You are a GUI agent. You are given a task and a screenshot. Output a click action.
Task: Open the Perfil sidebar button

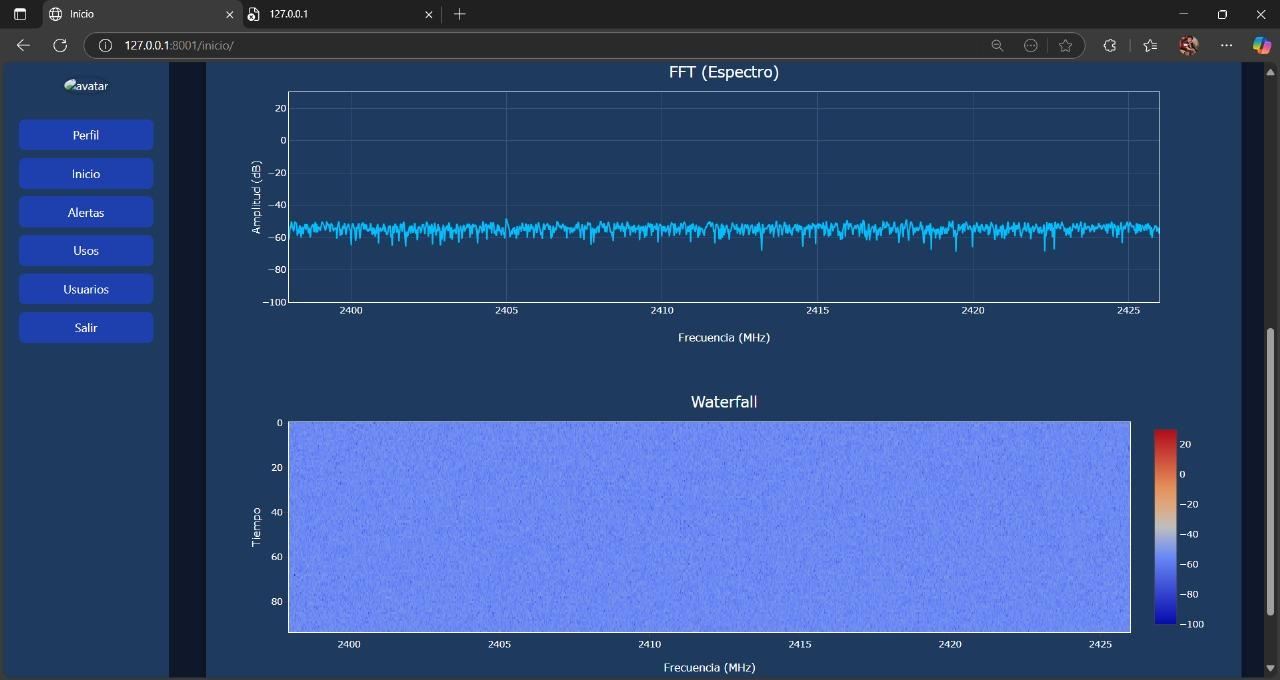pyautogui.click(x=86, y=135)
